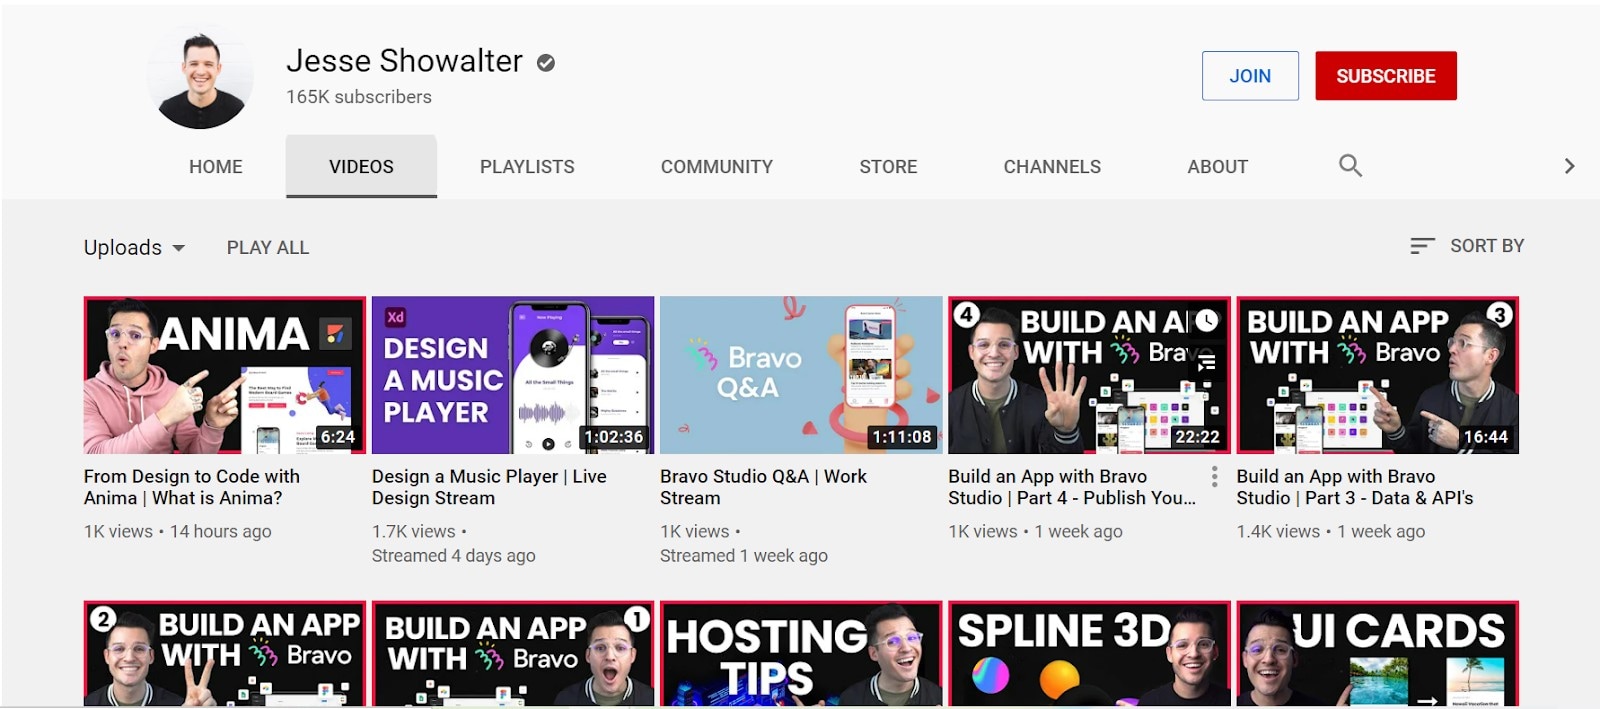
Task: Open 'Bravo Studio Q&A | Work Stream' title
Action: tap(763, 487)
